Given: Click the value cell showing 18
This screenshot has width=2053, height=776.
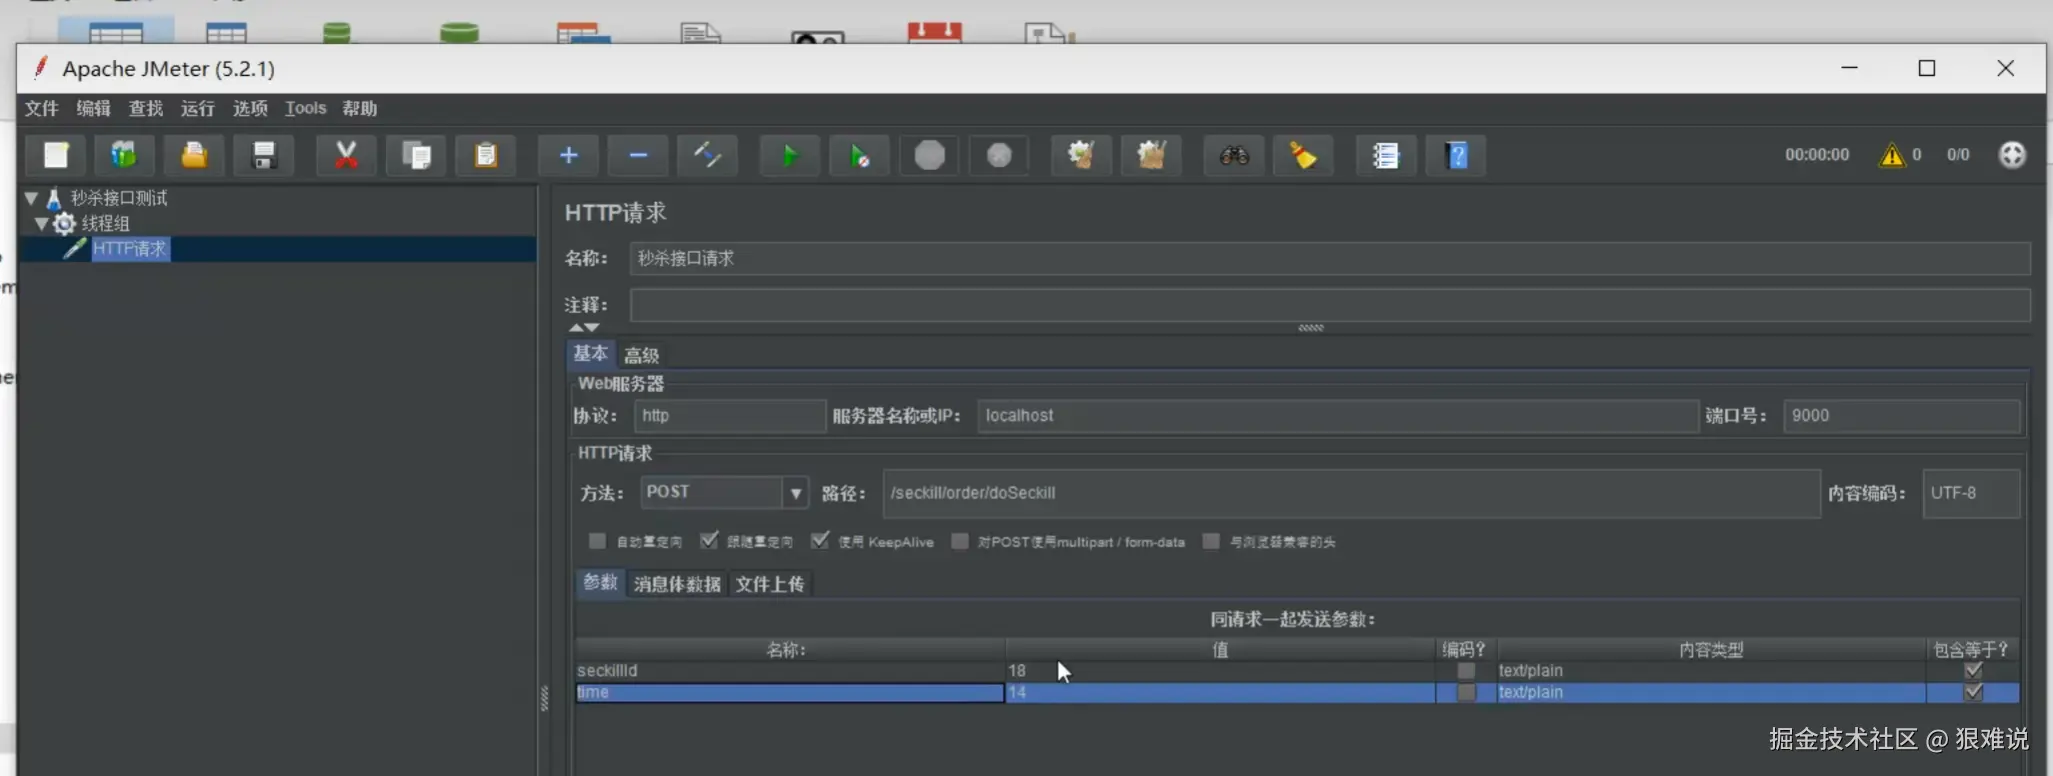Looking at the screenshot, I should click(1220, 671).
